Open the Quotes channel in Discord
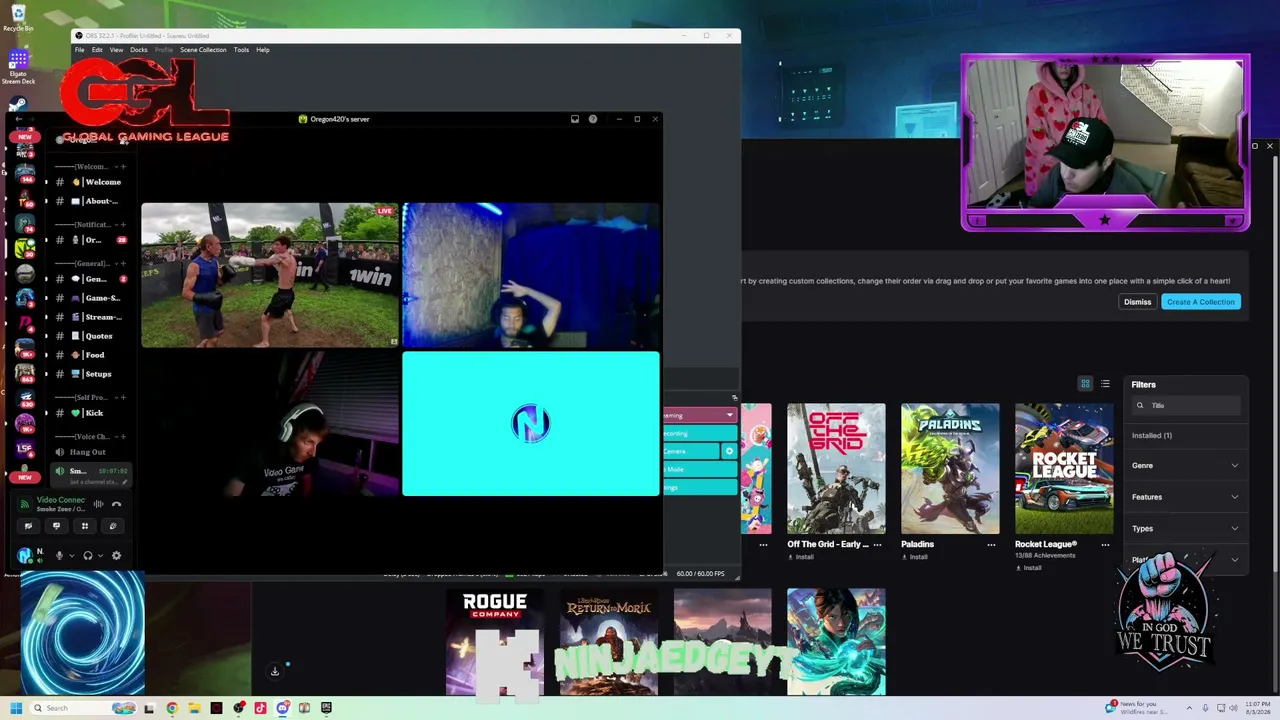The width and height of the screenshot is (1280, 720). [92, 336]
